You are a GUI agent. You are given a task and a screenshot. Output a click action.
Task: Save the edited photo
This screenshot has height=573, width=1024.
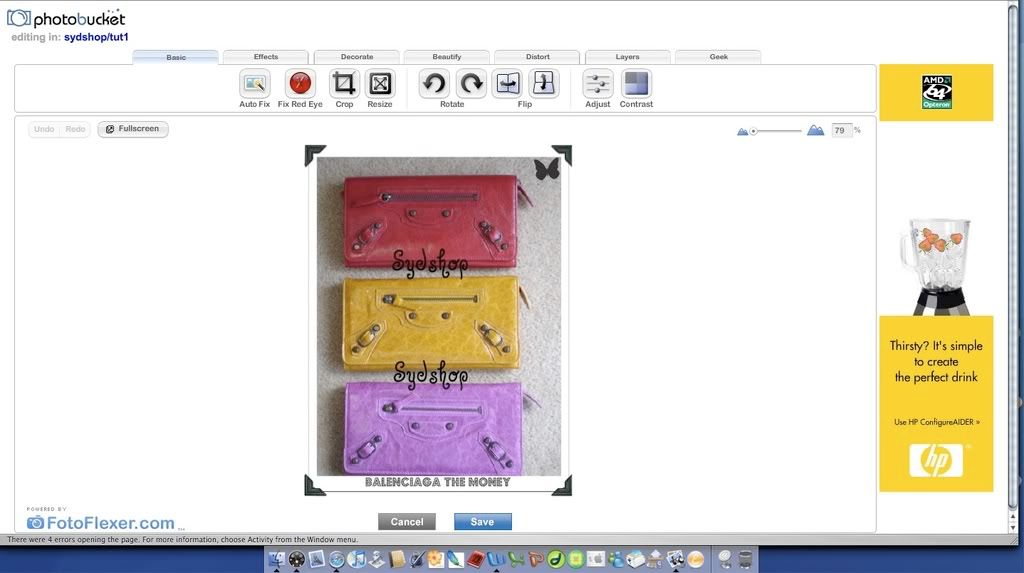(x=483, y=521)
